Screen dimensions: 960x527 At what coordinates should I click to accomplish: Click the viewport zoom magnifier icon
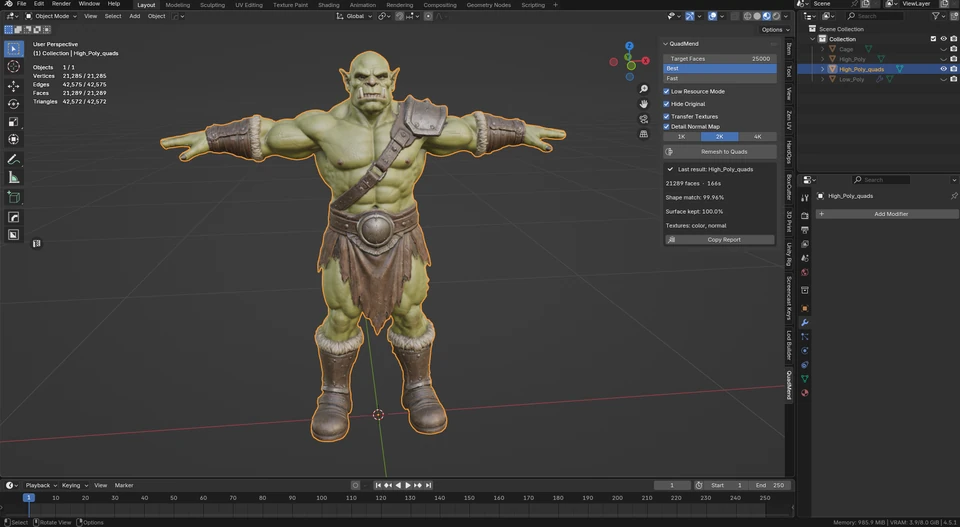point(643,89)
